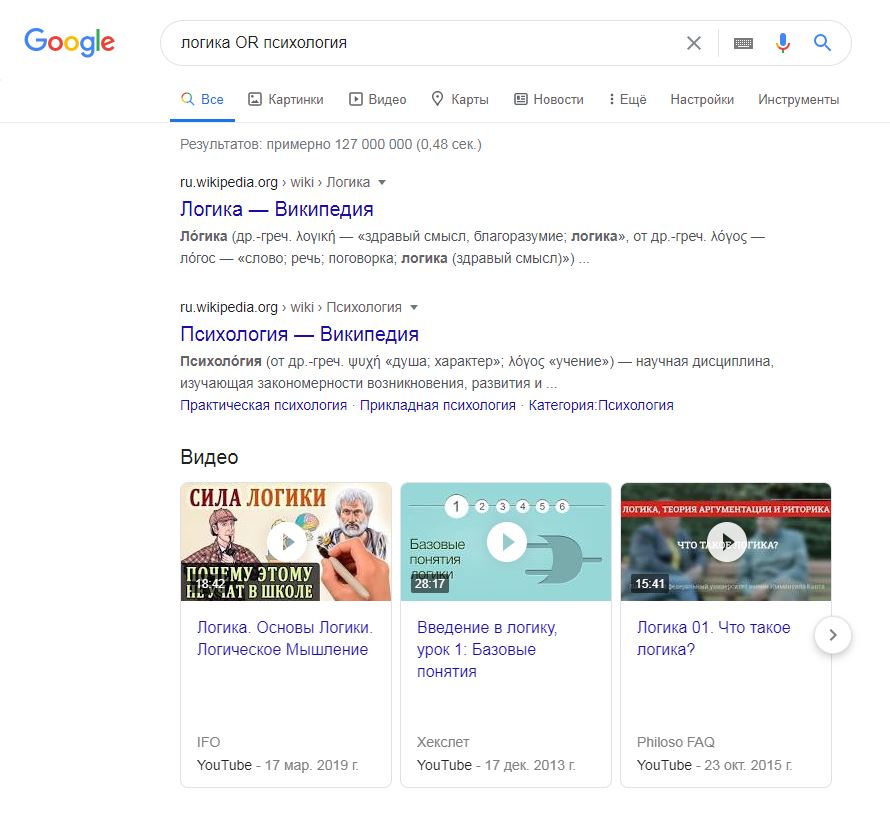Viewport: 890px width, 829px height.
Task: Expand dropdown arrow next to wiki › Психология
Action: point(414,307)
